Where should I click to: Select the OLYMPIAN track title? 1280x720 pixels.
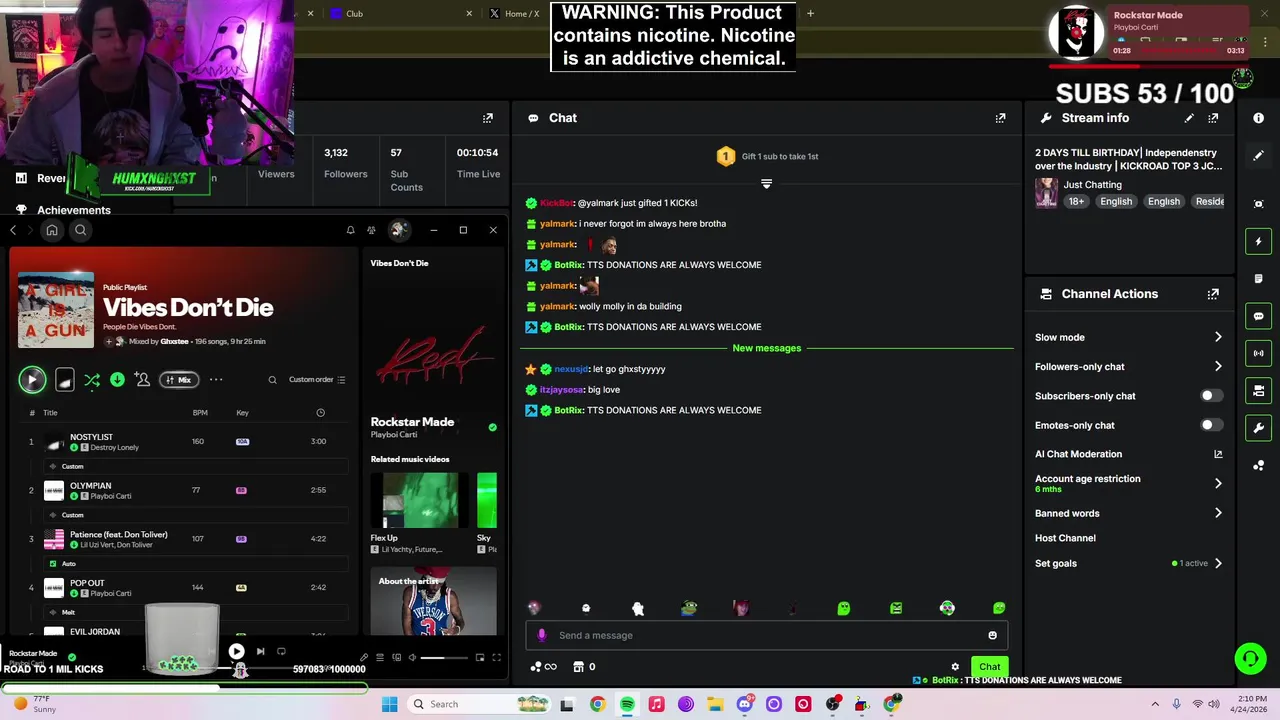[90, 486]
